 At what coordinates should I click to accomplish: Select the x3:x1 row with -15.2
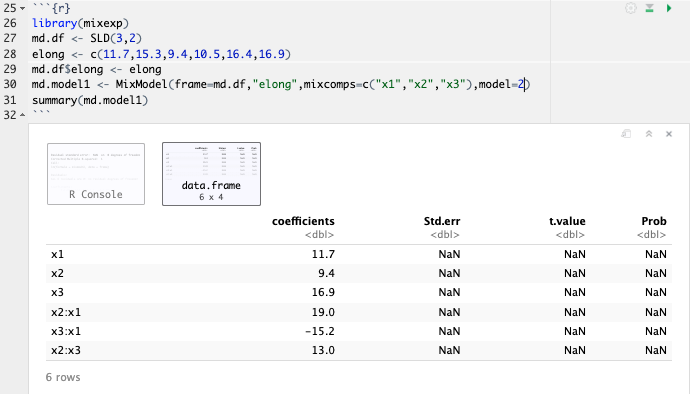coord(359,331)
